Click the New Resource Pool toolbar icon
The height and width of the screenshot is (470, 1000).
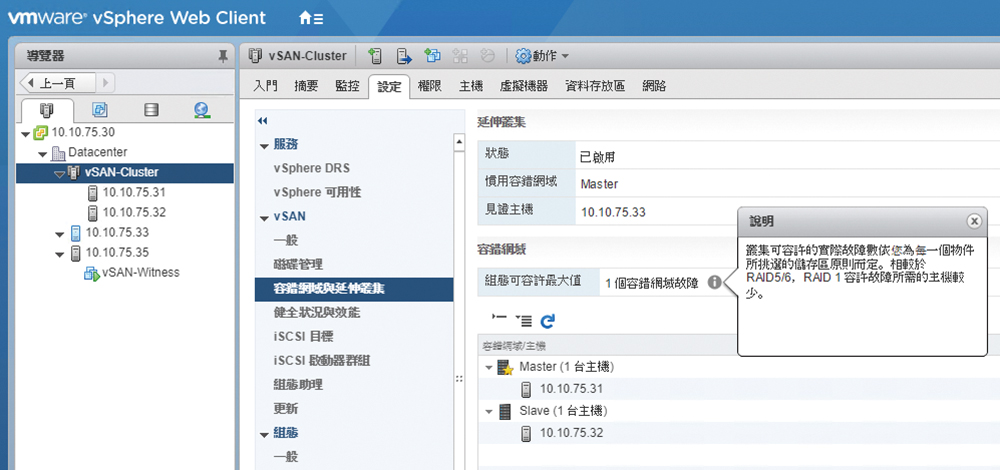point(432,56)
